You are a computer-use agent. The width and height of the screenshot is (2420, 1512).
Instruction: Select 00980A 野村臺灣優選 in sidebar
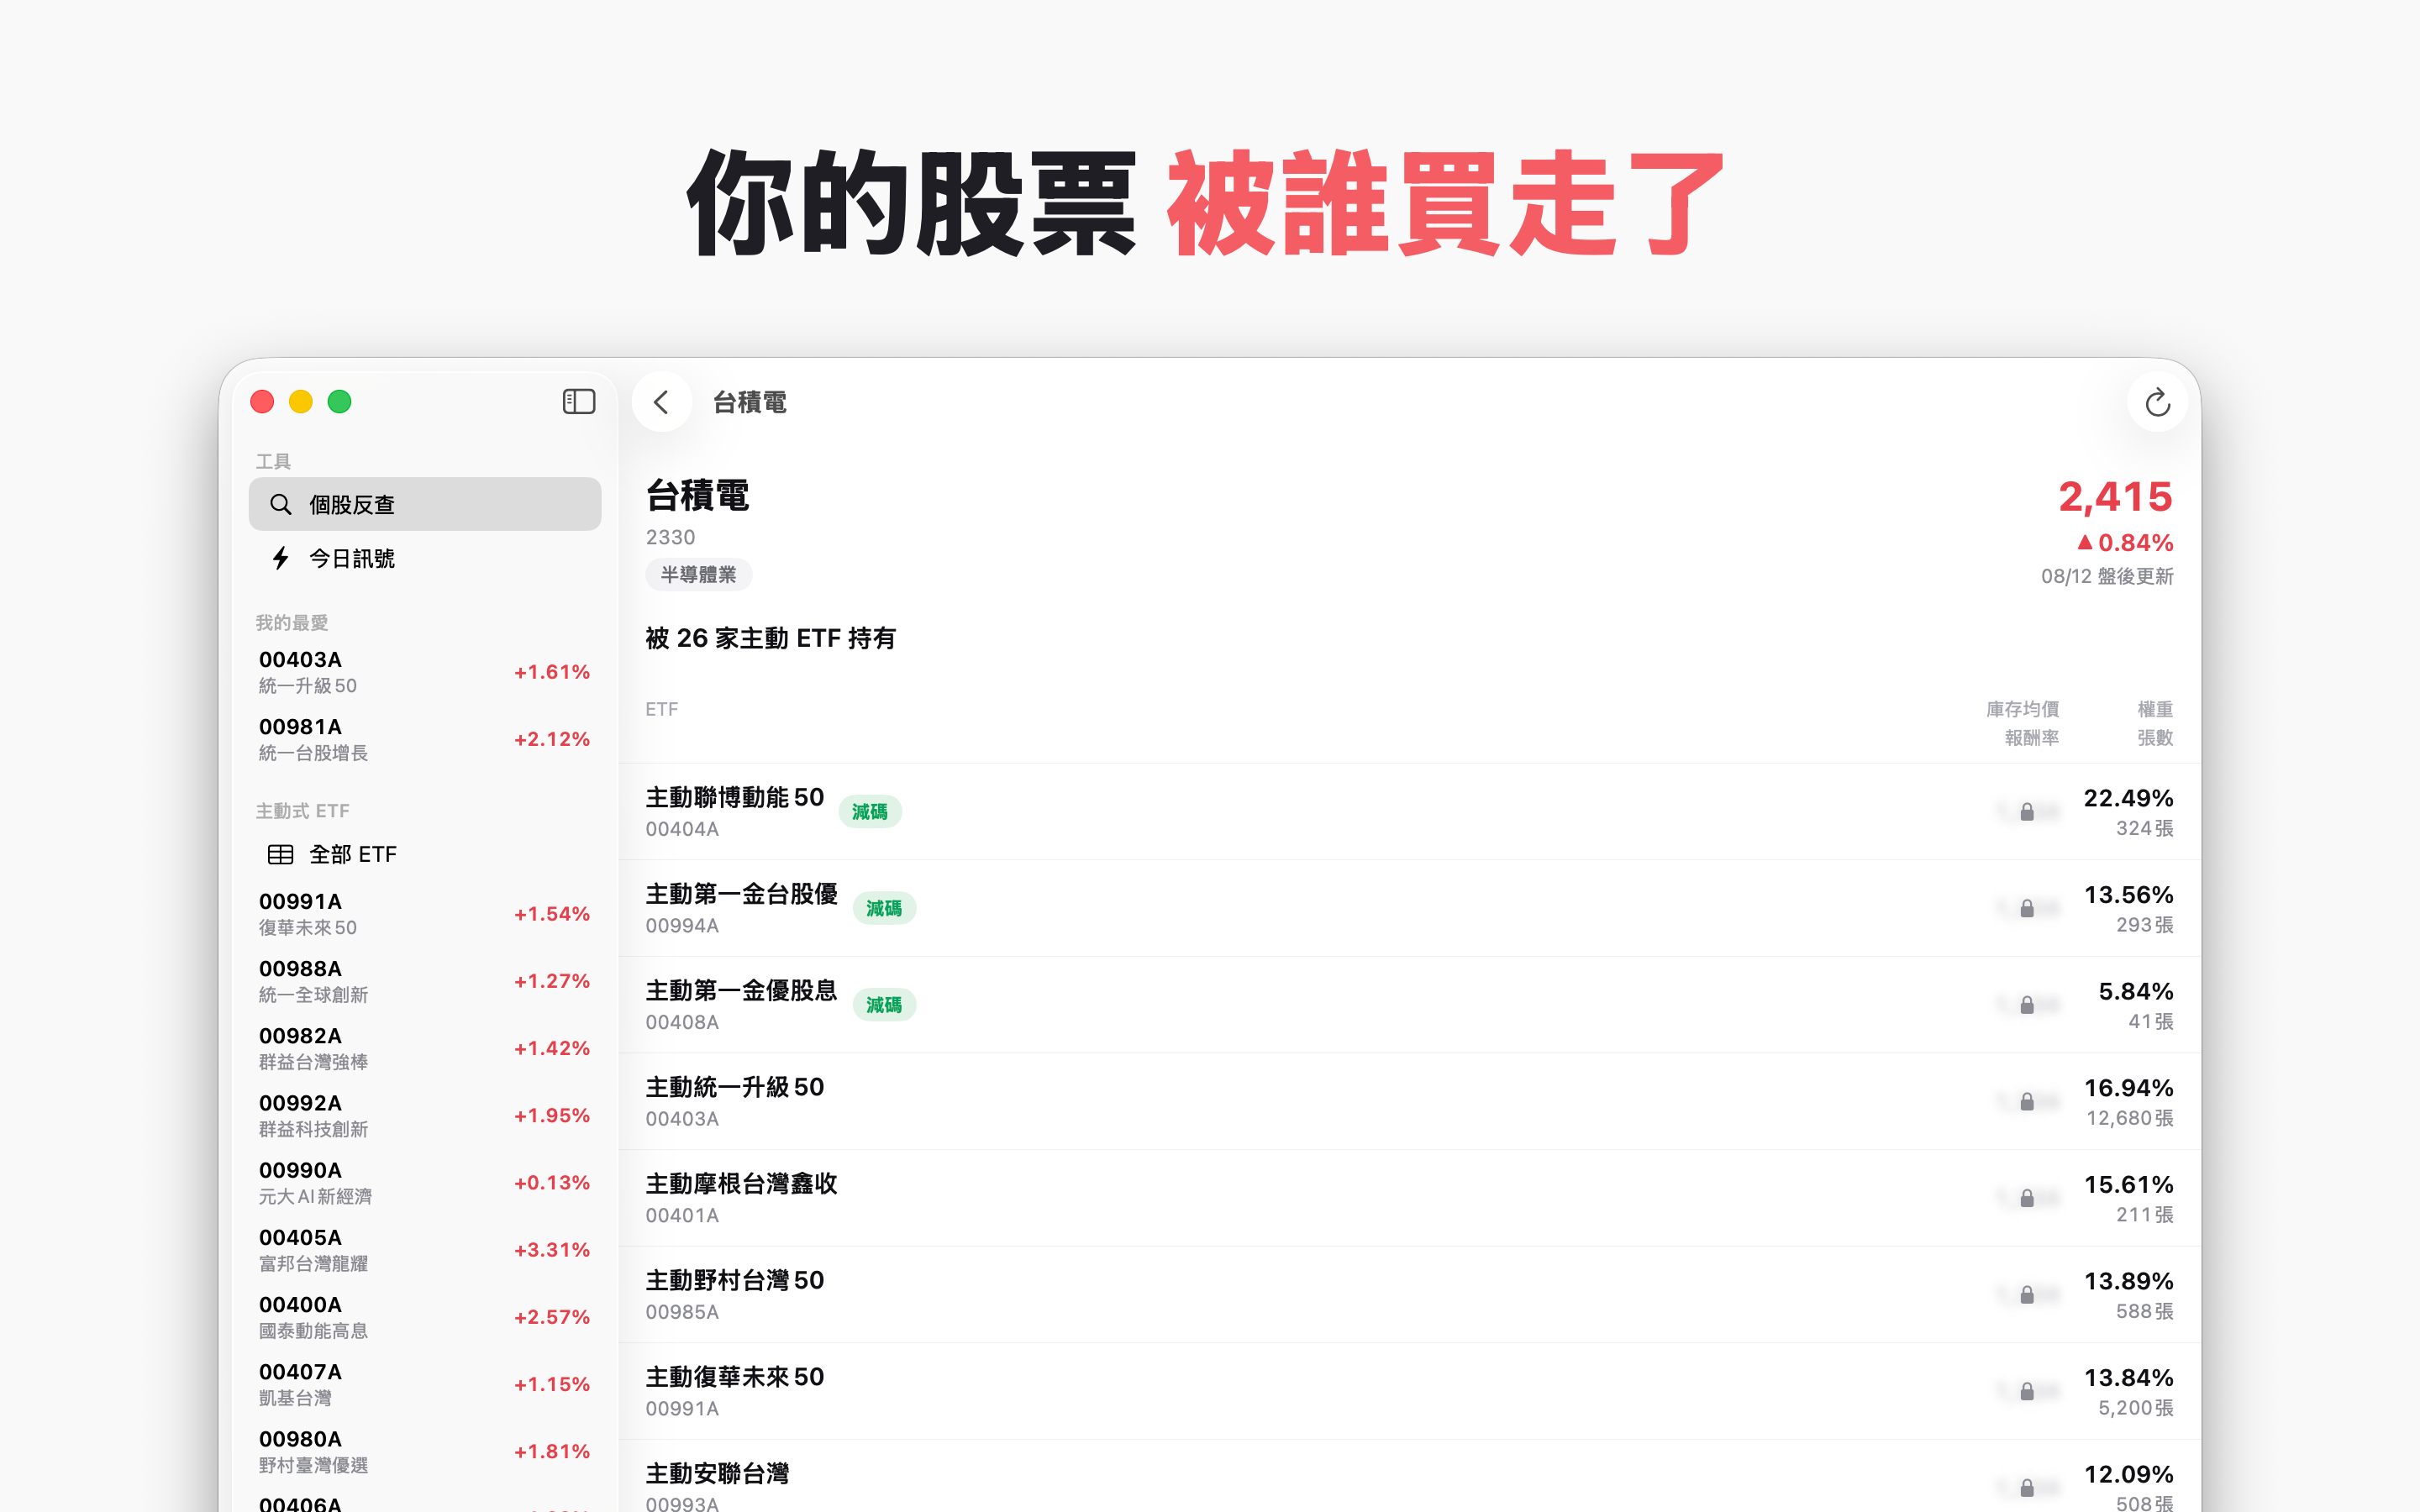point(425,1451)
